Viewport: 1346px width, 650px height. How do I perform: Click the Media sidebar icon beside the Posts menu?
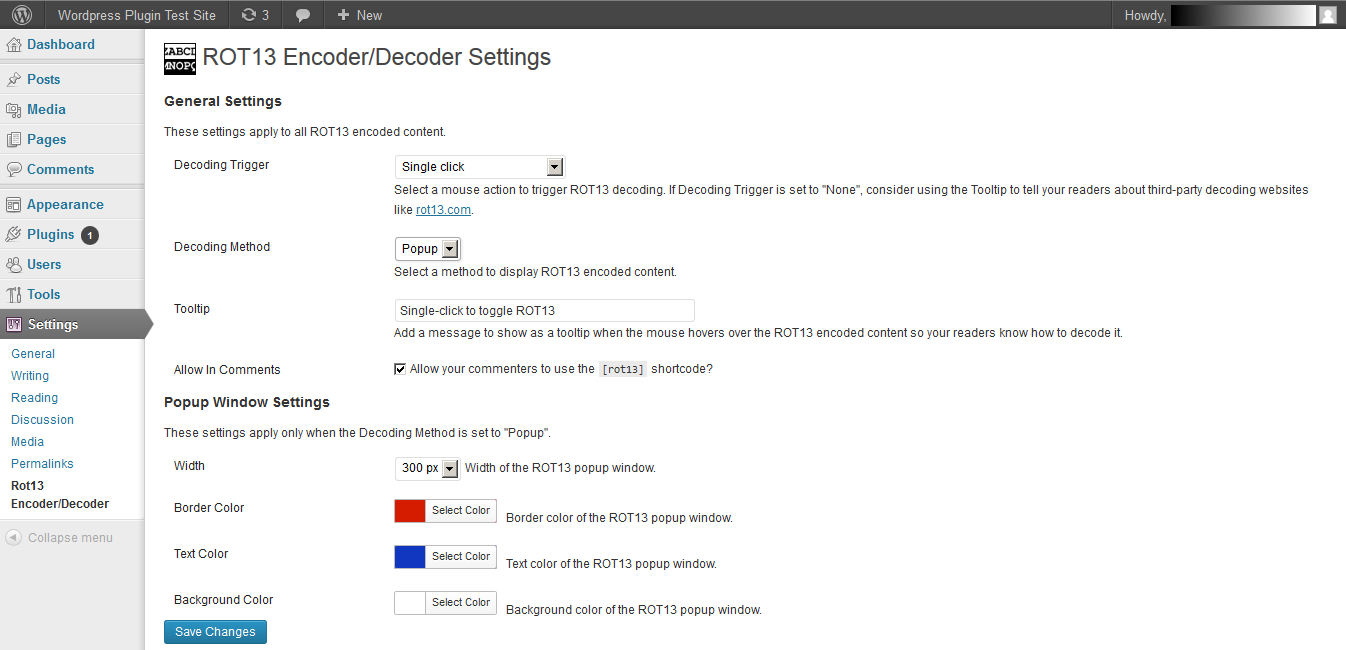point(14,109)
